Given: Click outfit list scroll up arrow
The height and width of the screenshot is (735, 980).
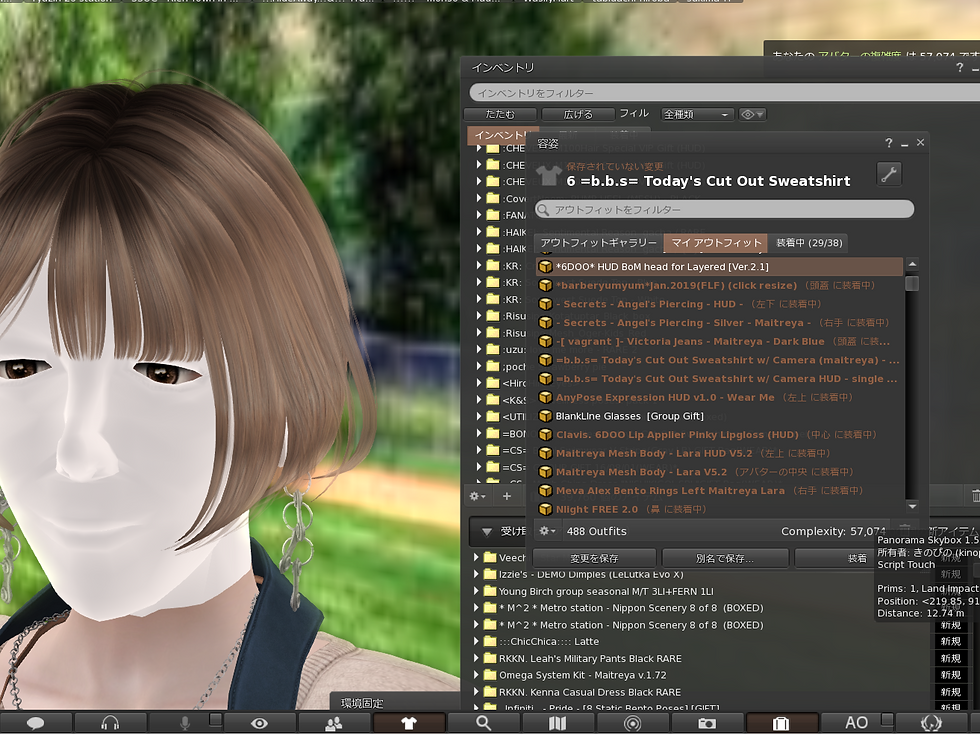Looking at the screenshot, I should click(x=912, y=264).
